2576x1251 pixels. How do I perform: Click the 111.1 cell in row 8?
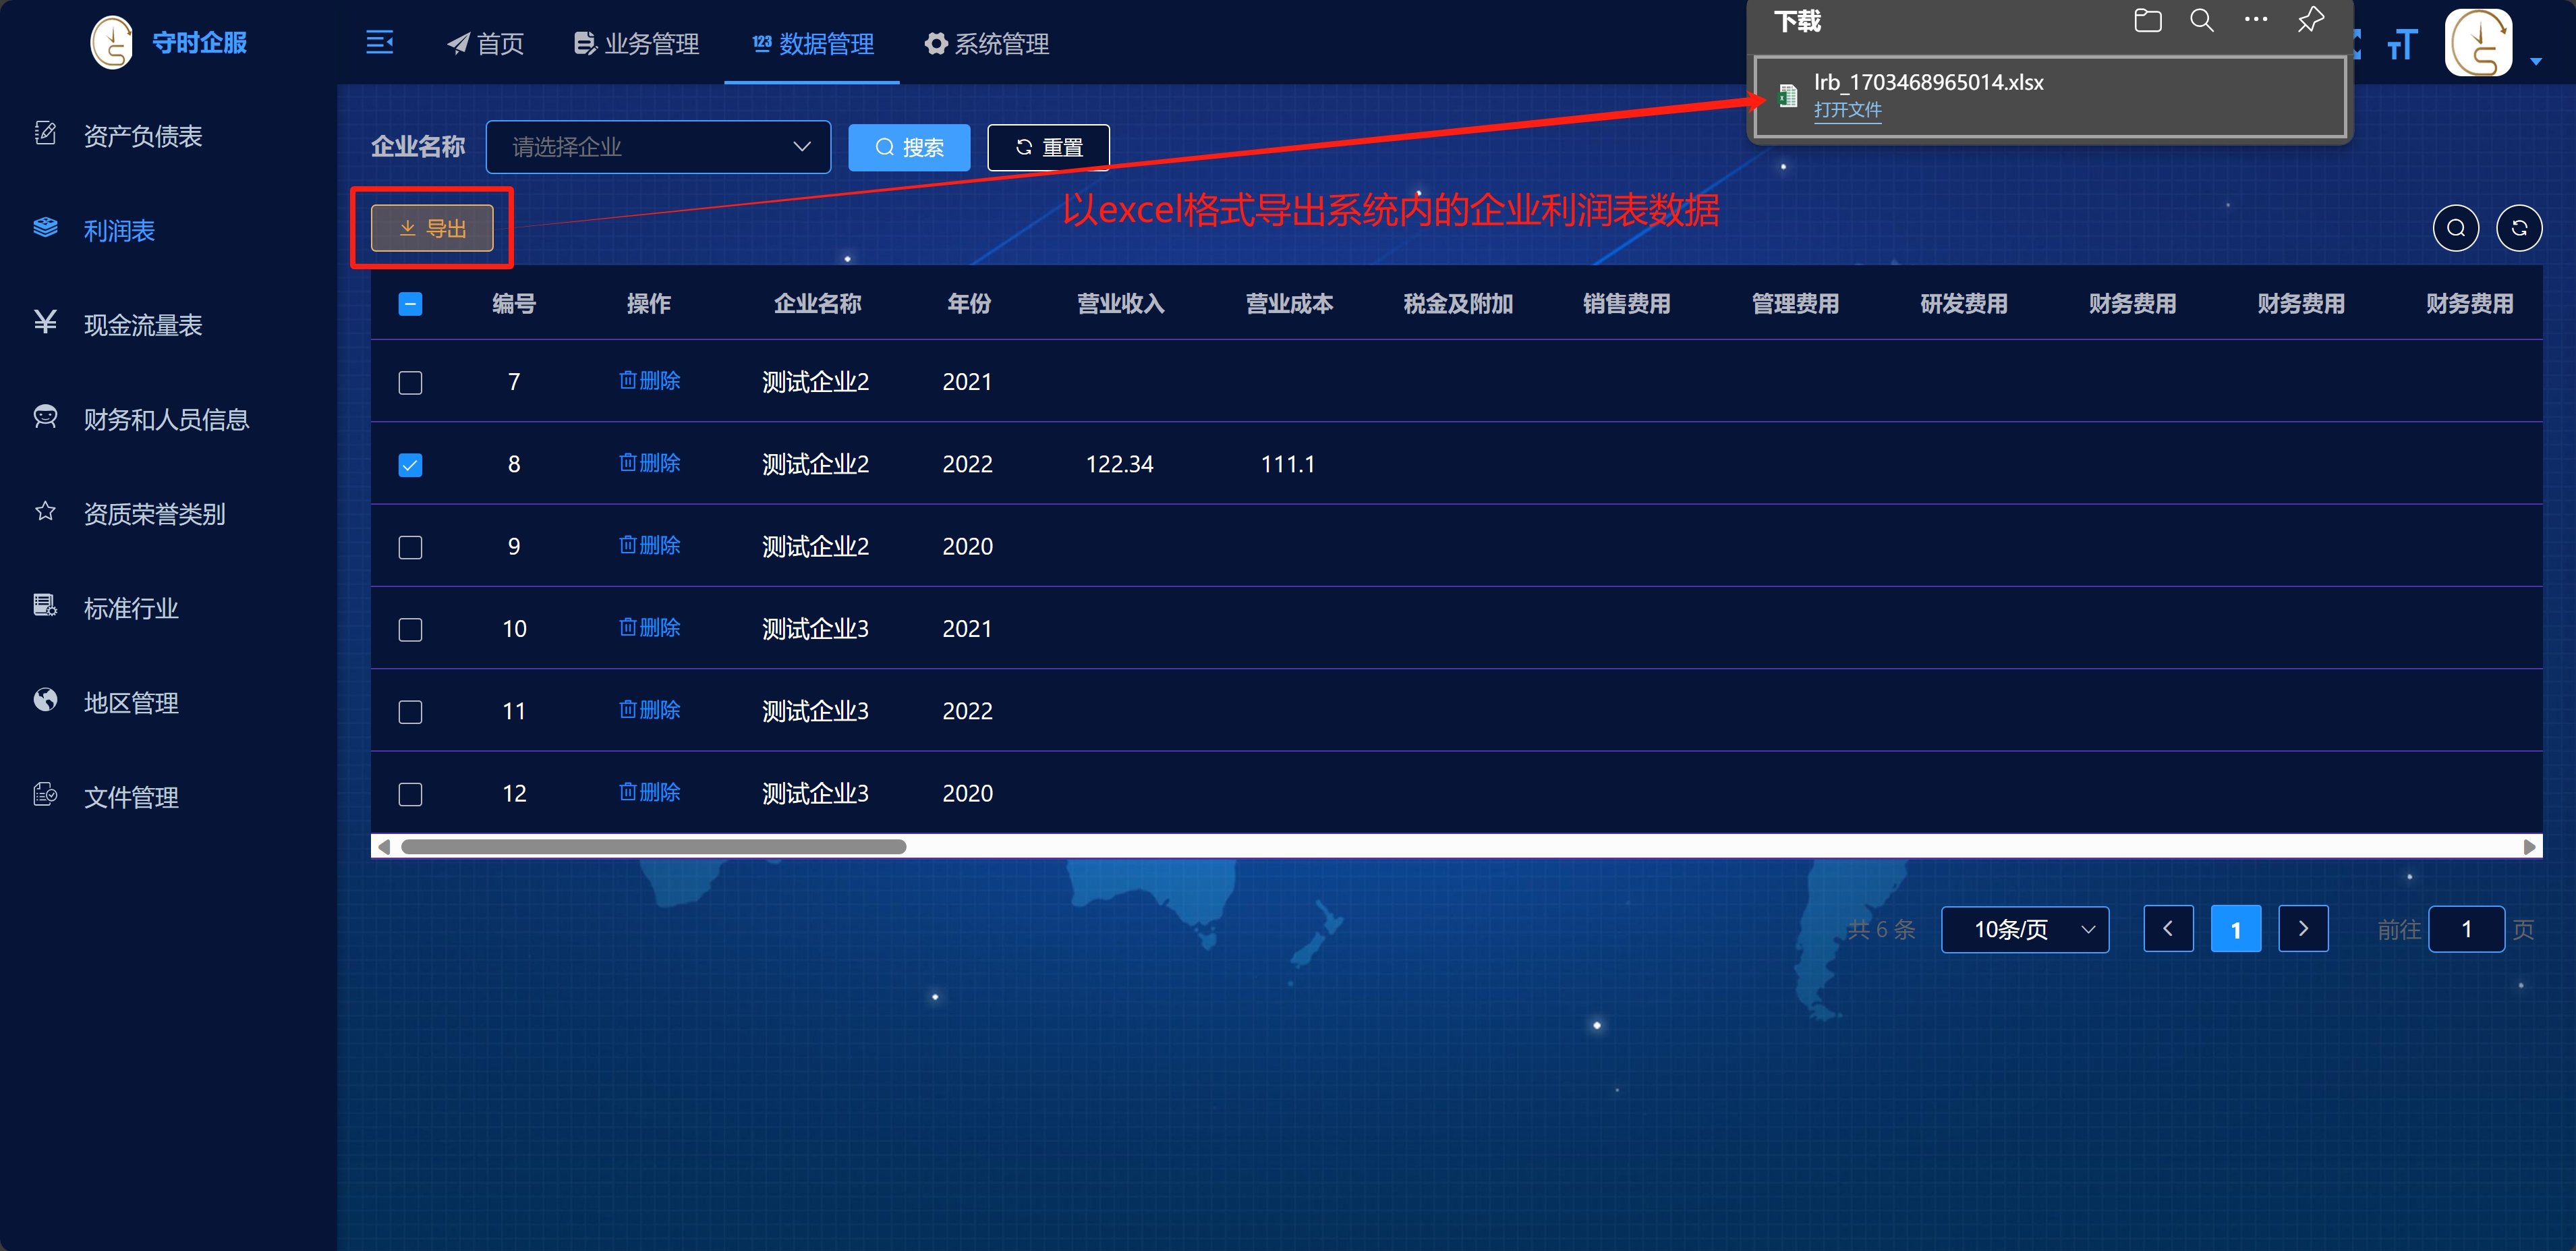tap(1287, 464)
